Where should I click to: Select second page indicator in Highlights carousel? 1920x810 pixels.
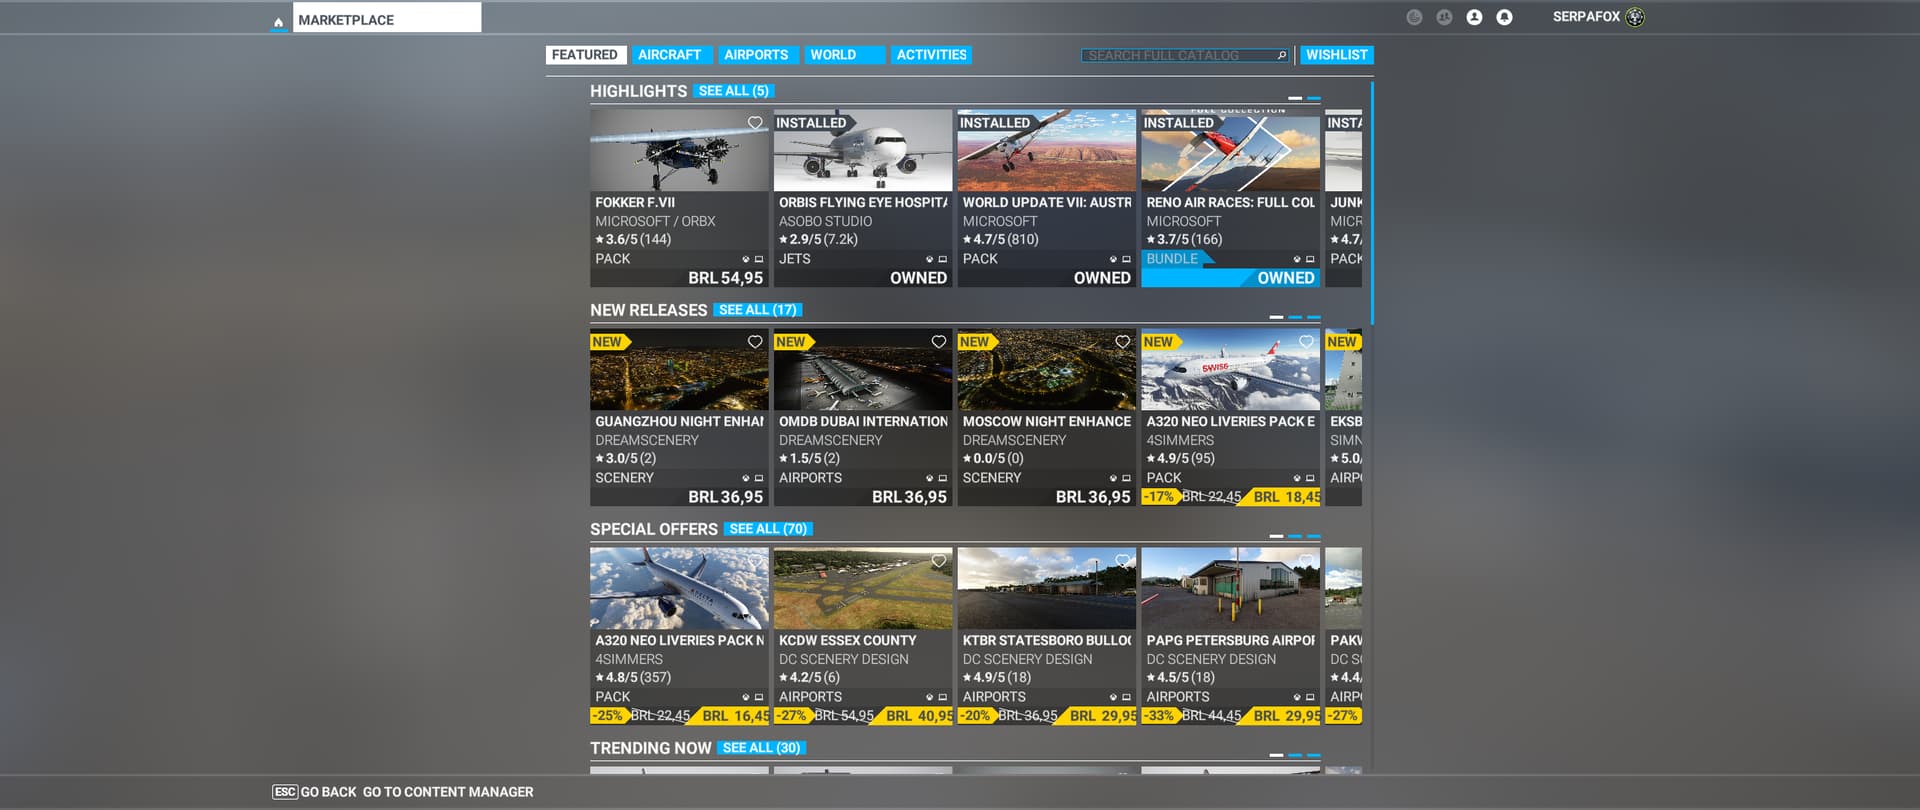1314,98
